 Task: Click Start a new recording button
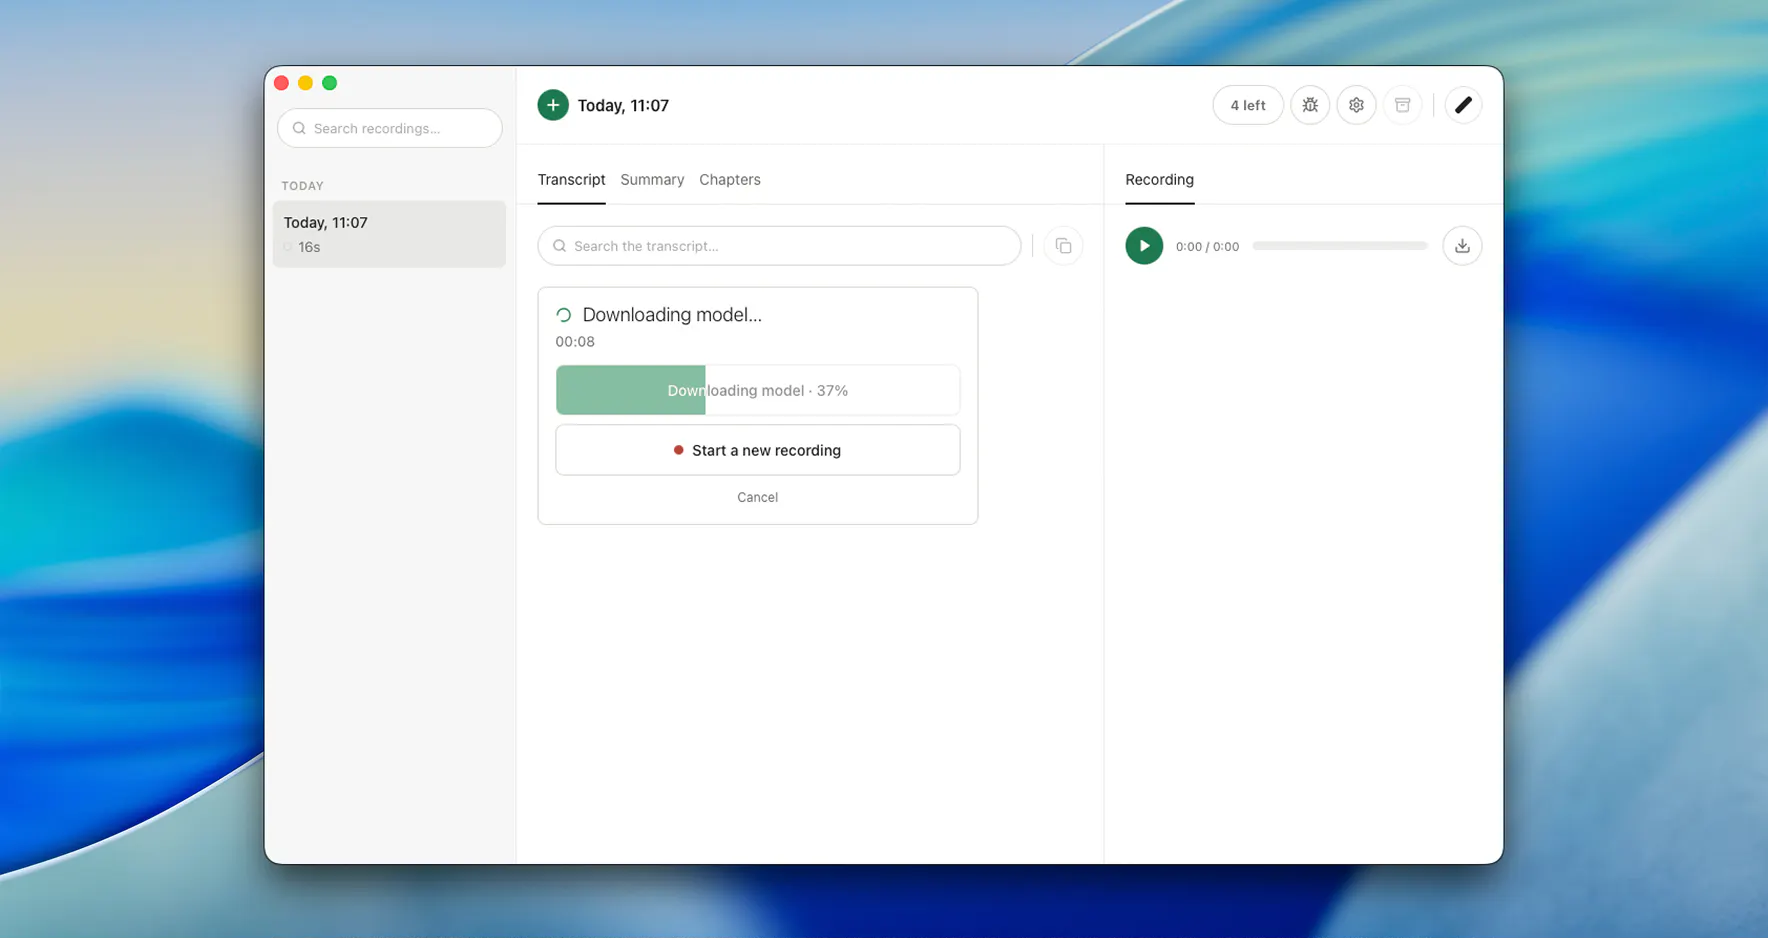758,450
